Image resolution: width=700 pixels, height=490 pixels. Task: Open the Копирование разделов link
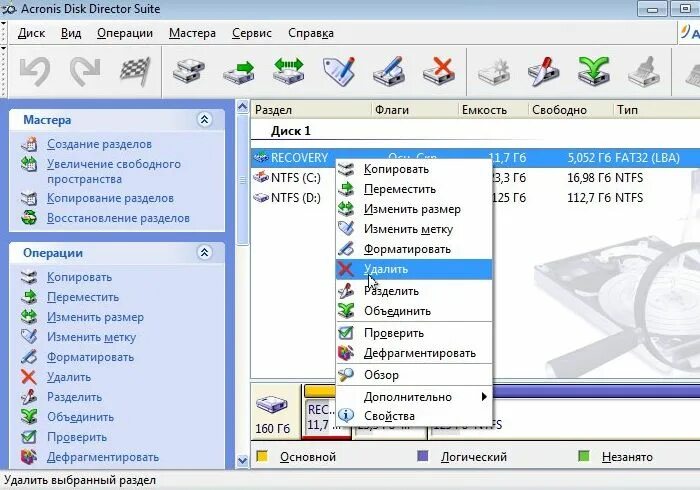tap(110, 198)
